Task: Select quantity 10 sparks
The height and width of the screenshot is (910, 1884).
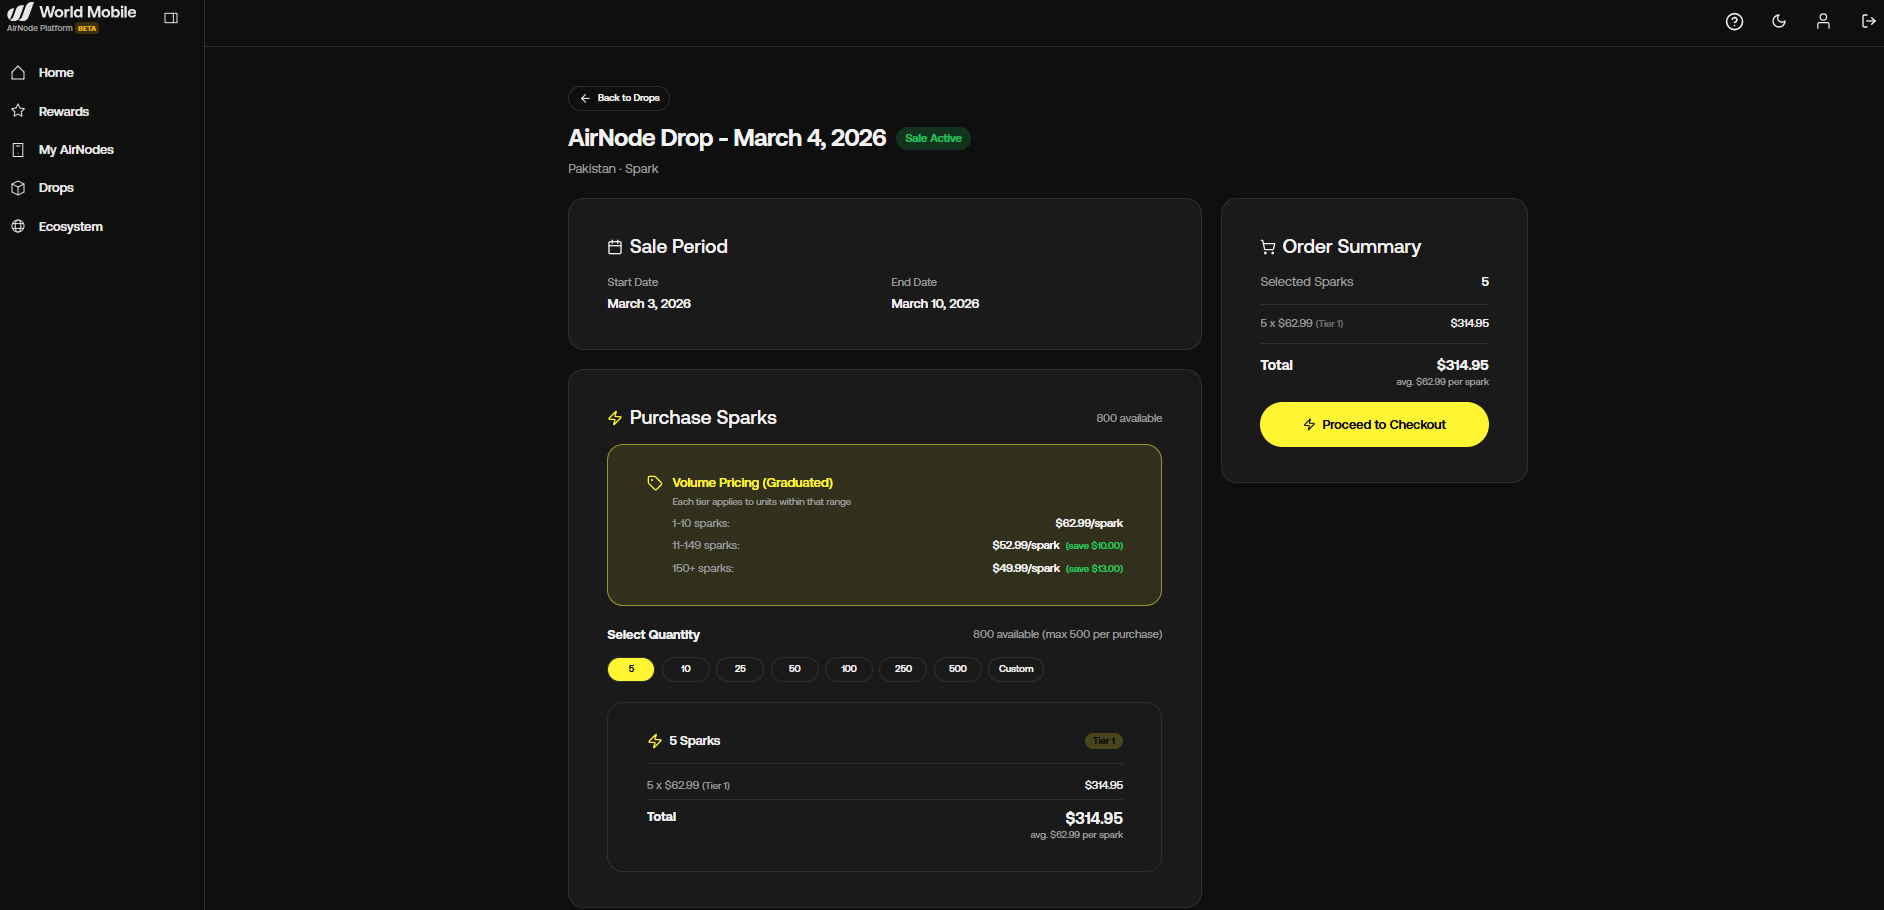Action: [x=686, y=669]
